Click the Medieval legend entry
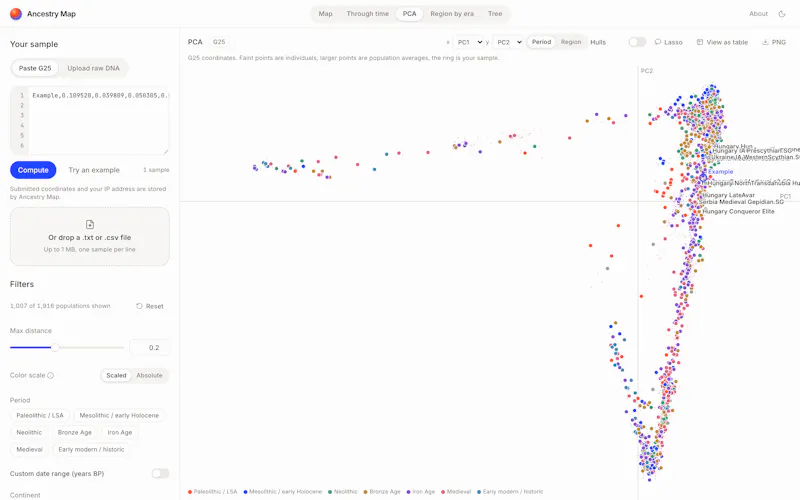The image size is (800, 500). [x=456, y=492]
